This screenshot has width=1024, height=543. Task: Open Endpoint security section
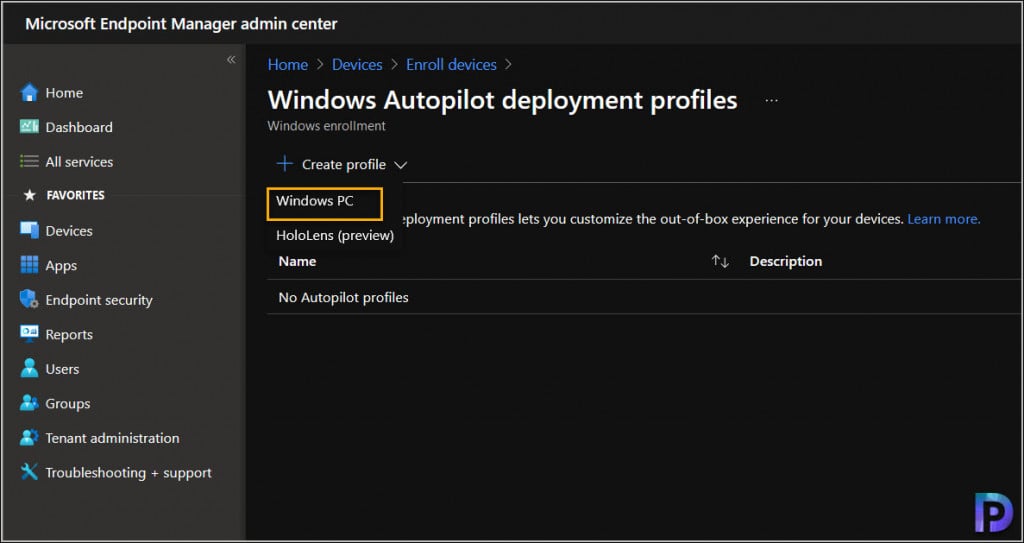click(99, 300)
